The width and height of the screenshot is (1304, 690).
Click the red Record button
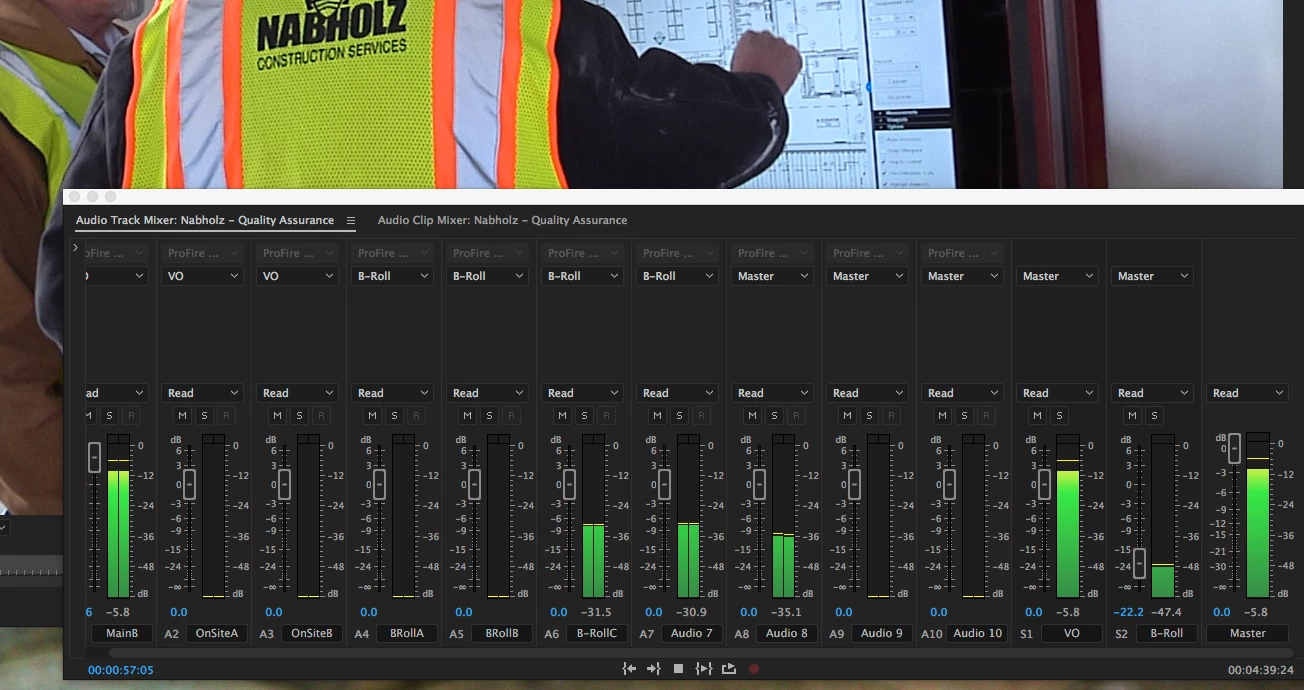click(753, 669)
